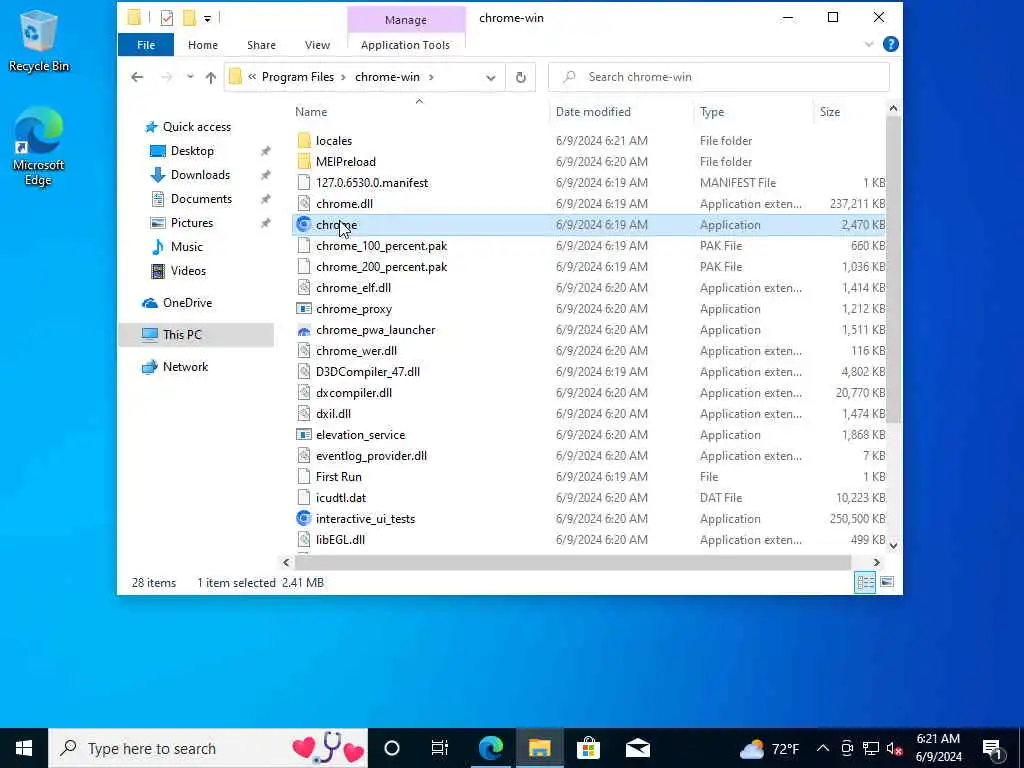
Task: Switch to Details view layout button
Action: (865, 583)
